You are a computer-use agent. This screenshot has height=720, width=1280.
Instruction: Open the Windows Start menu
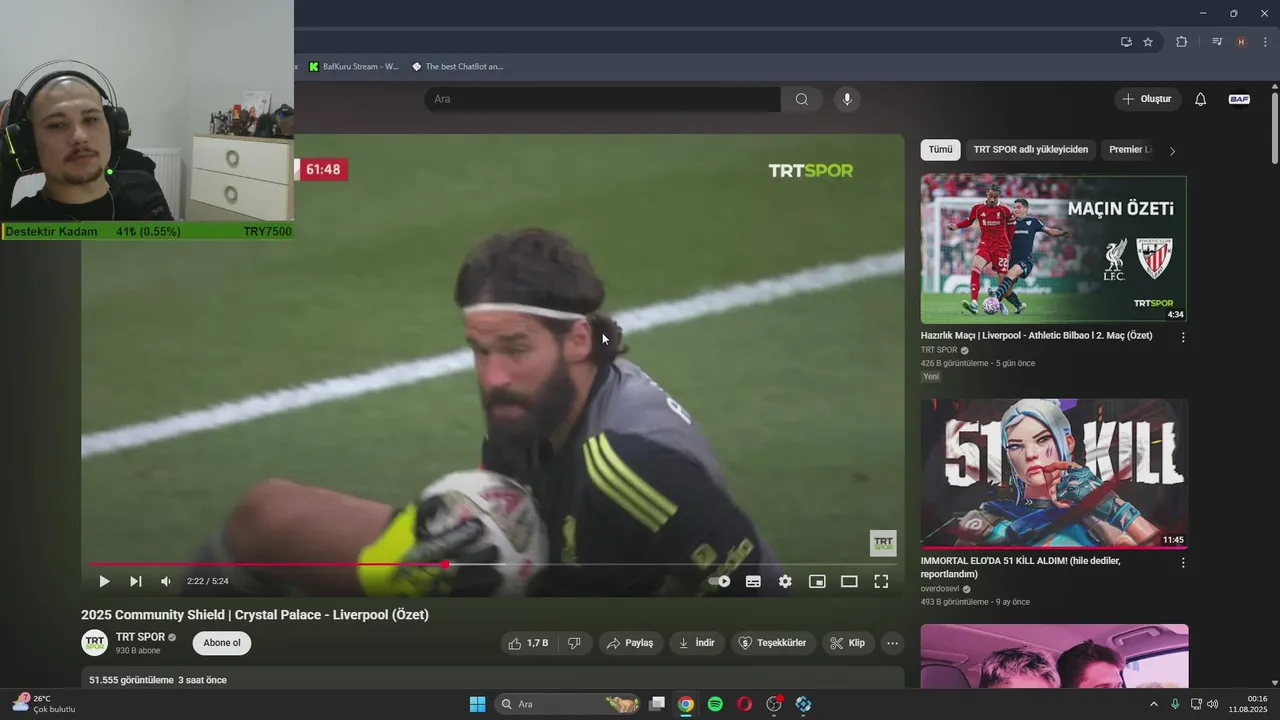click(477, 704)
